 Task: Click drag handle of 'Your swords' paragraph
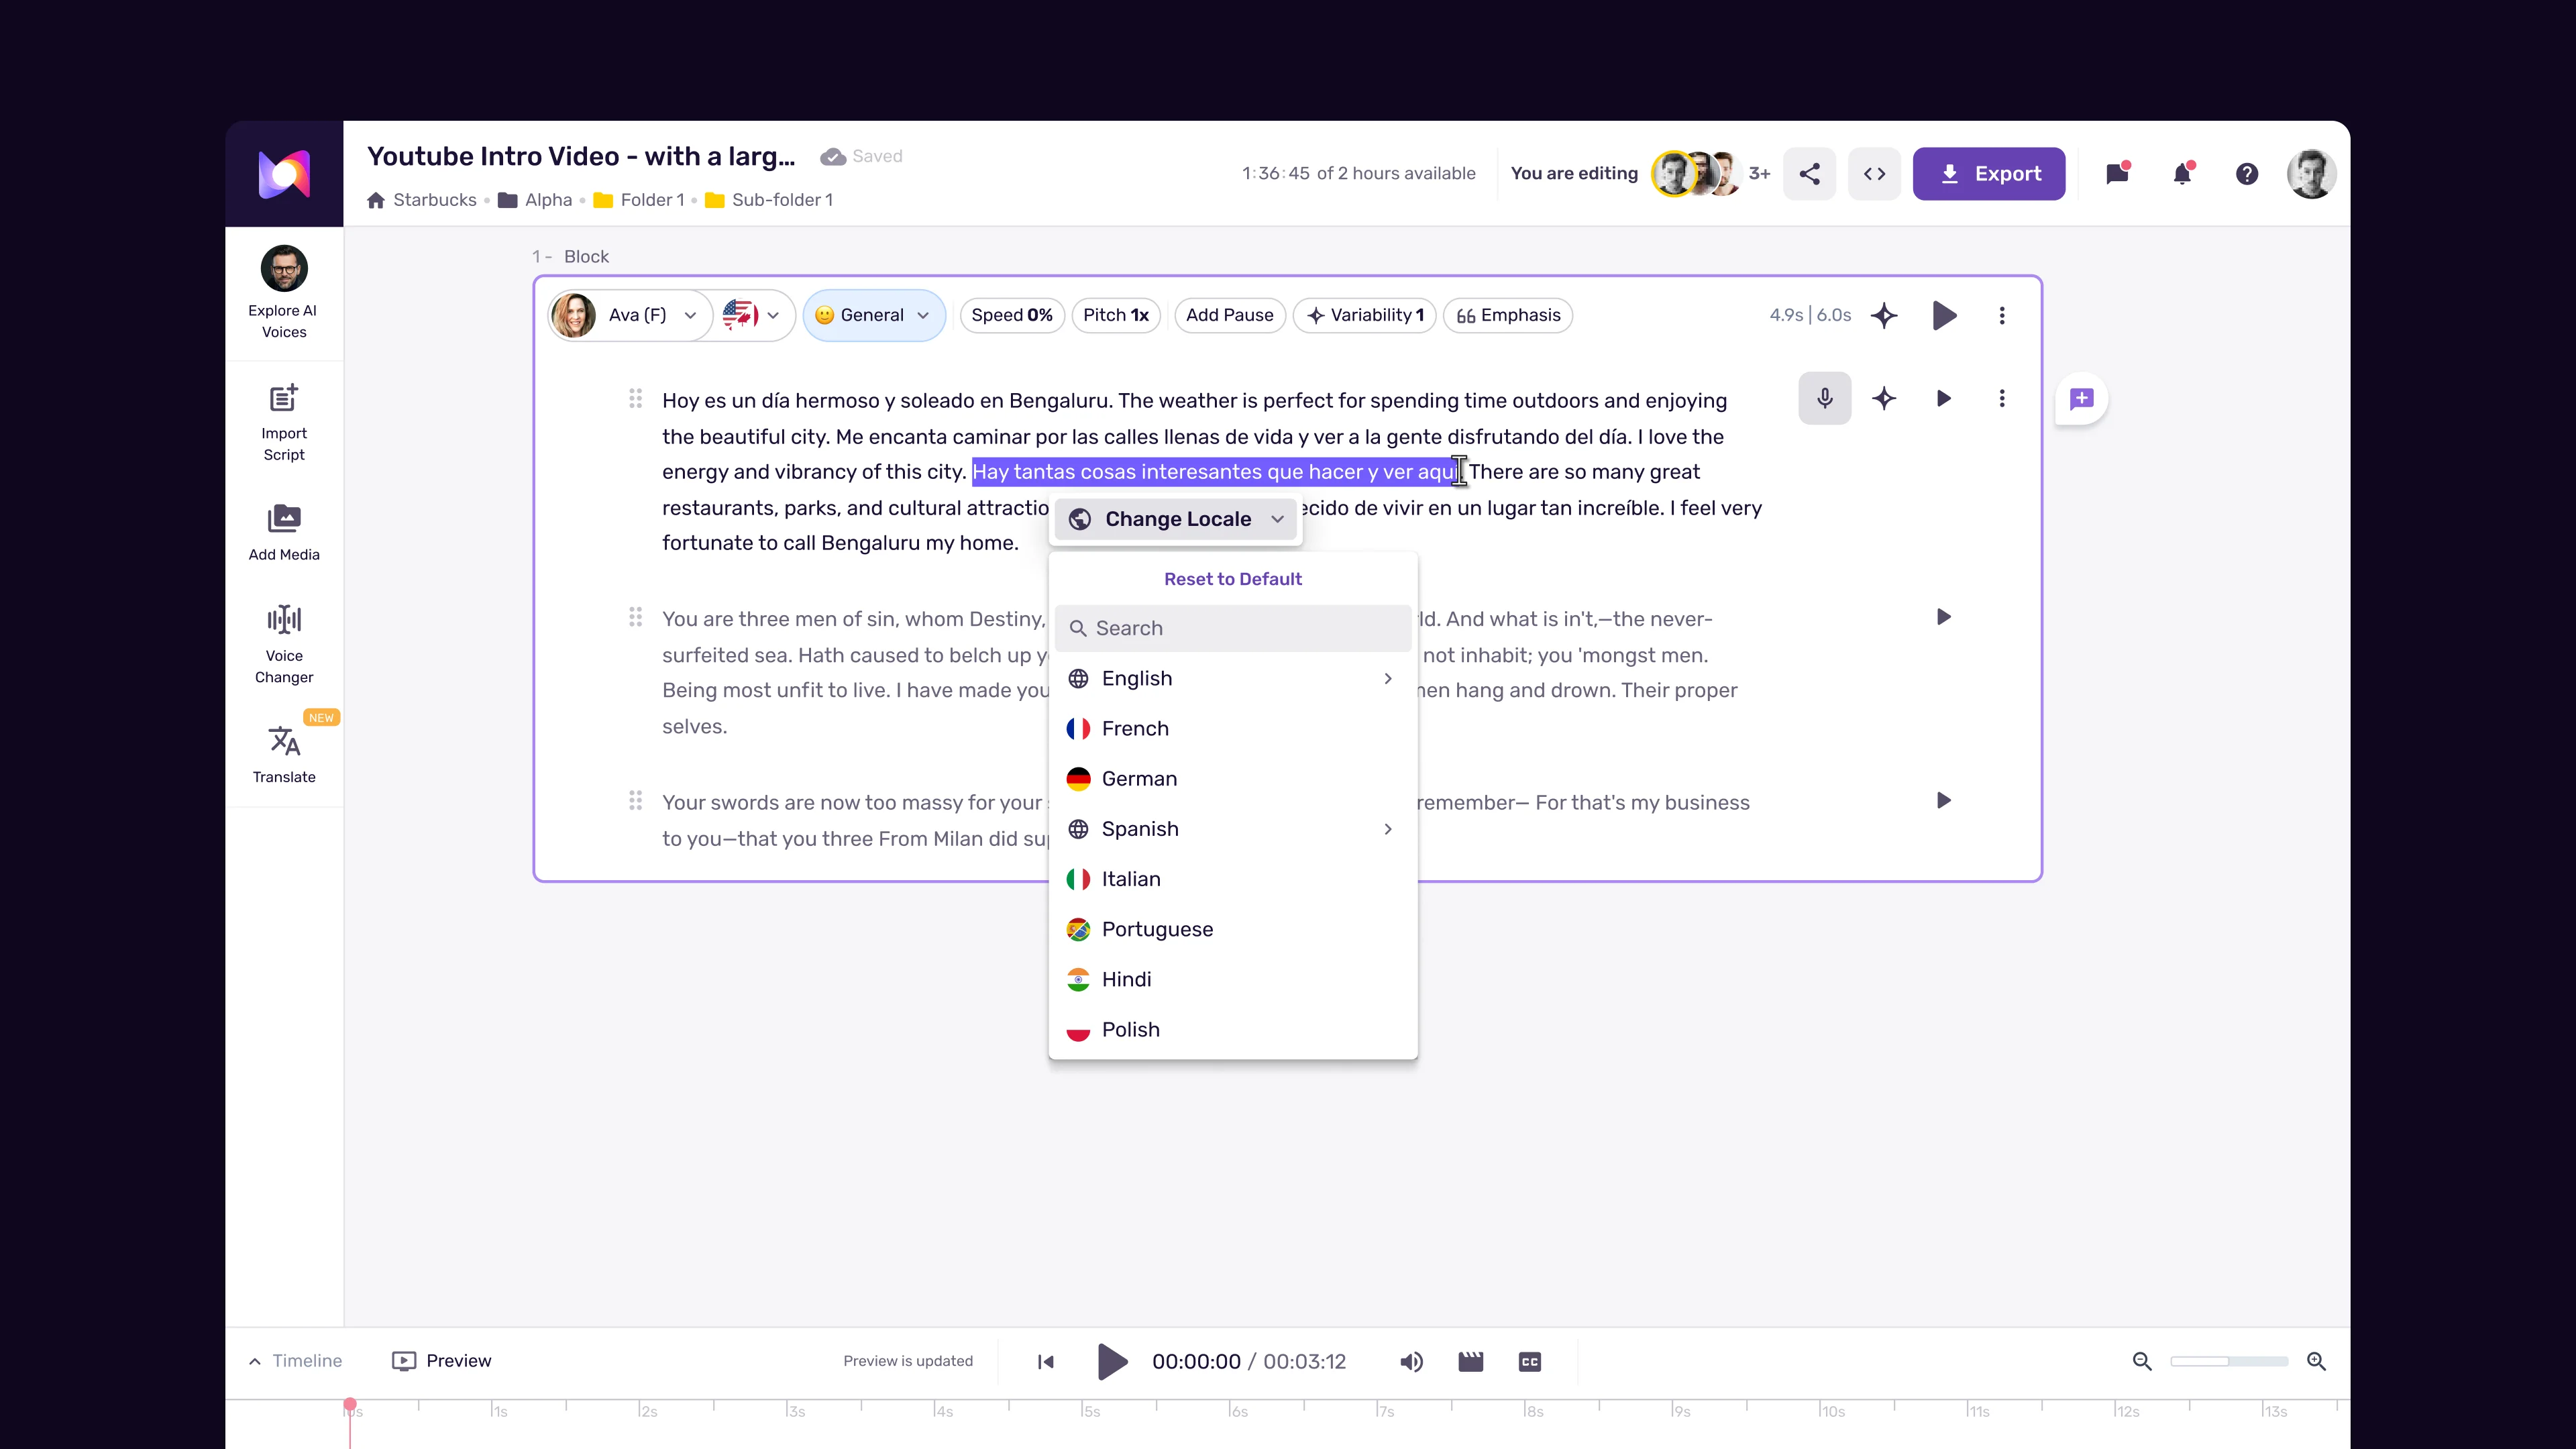[x=635, y=801]
